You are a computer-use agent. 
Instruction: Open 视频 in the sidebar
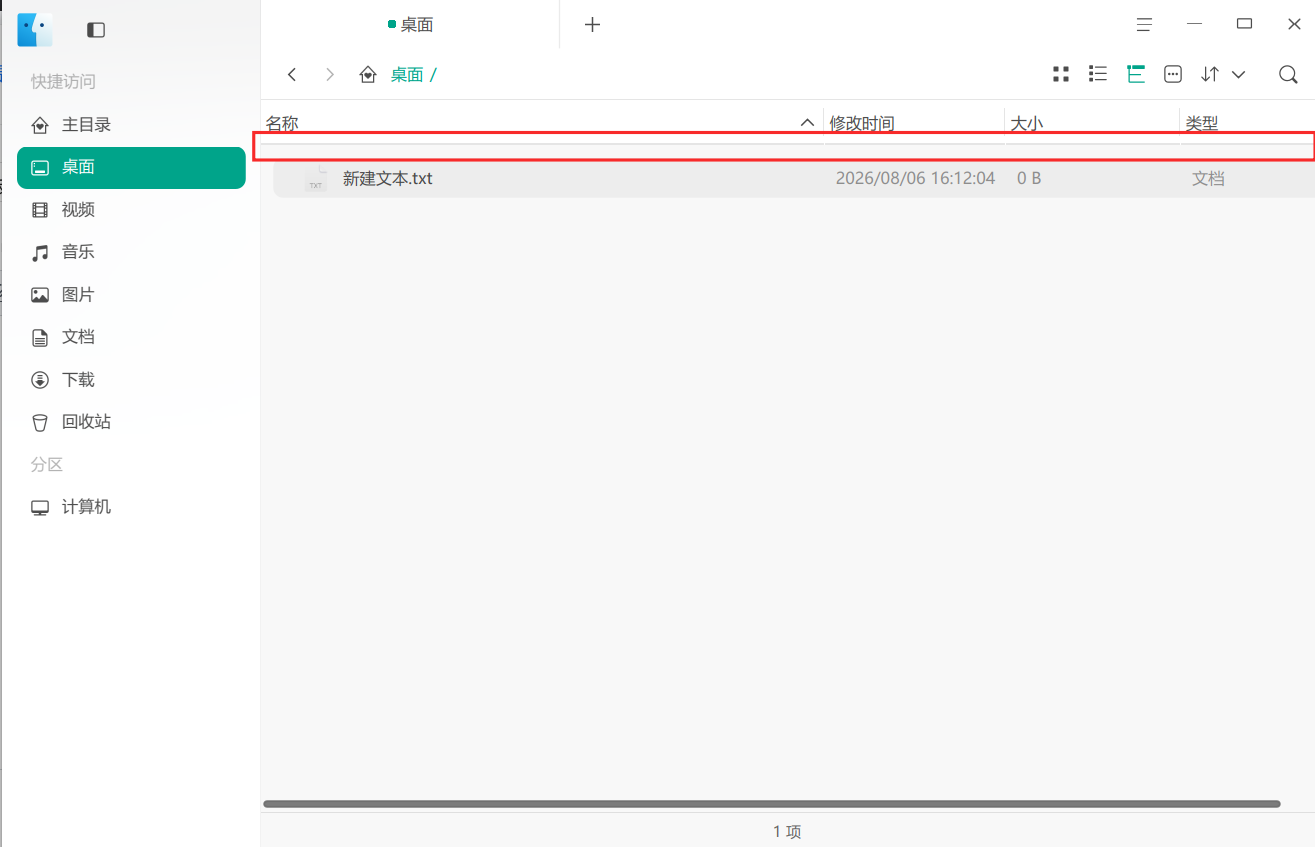point(131,210)
